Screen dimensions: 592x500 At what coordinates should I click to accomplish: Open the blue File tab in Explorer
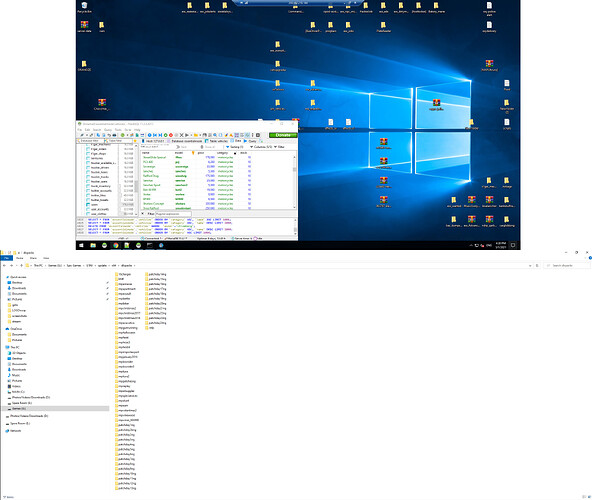point(6,258)
